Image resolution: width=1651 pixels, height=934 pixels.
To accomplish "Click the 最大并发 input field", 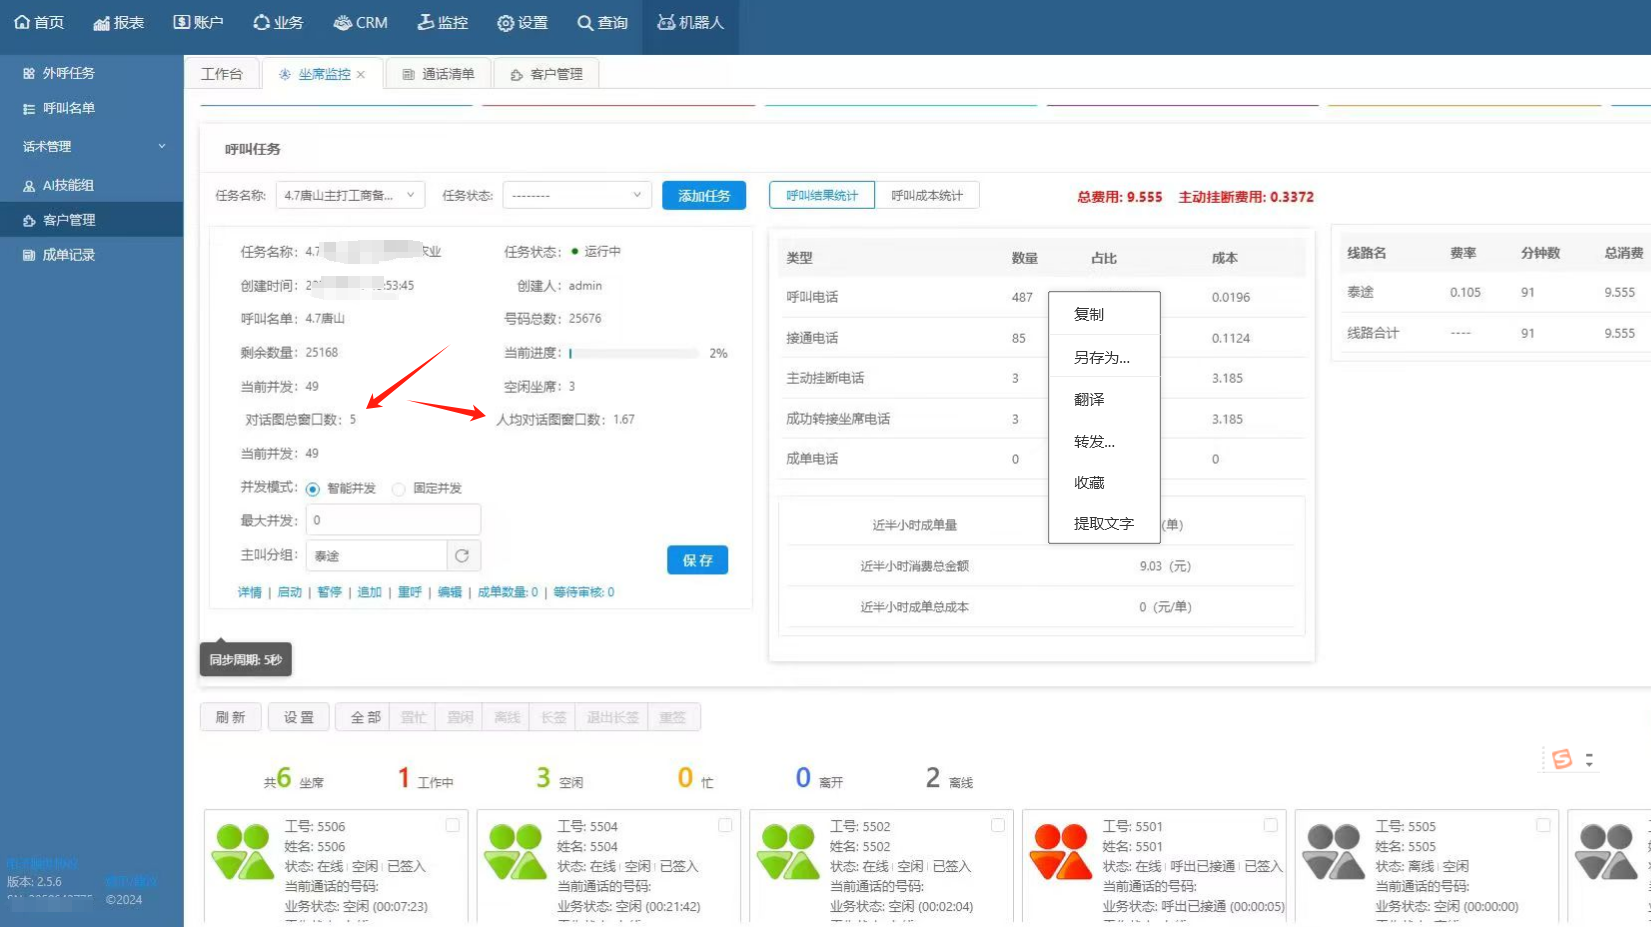I will tap(393, 520).
